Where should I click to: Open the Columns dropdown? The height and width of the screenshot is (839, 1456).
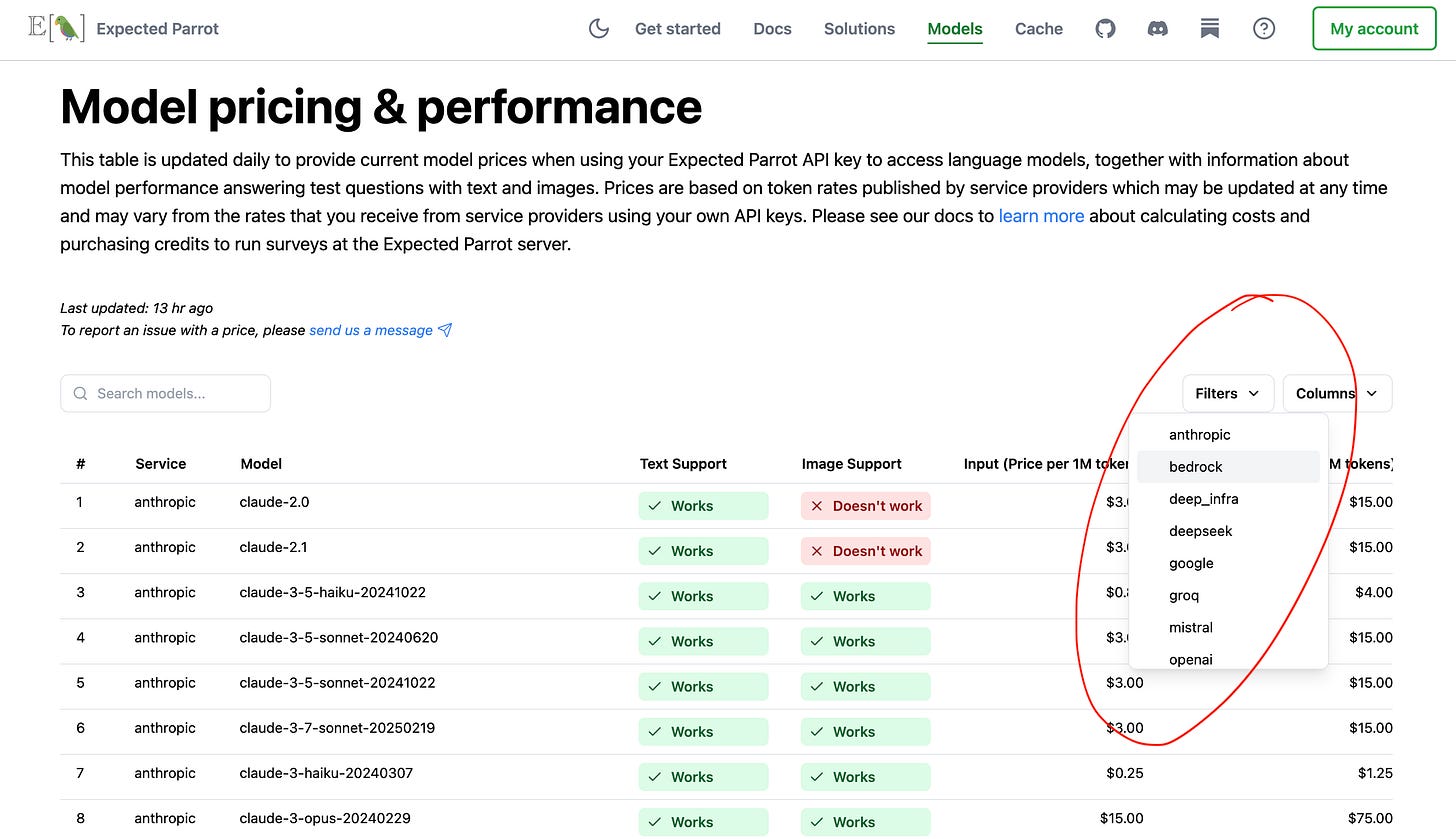(1337, 393)
